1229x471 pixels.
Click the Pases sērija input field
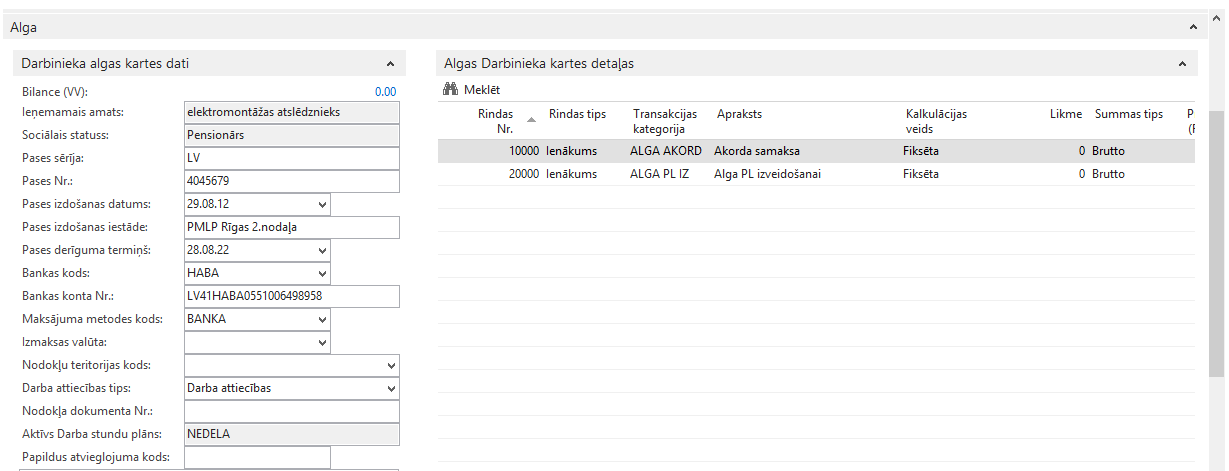click(291, 158)
